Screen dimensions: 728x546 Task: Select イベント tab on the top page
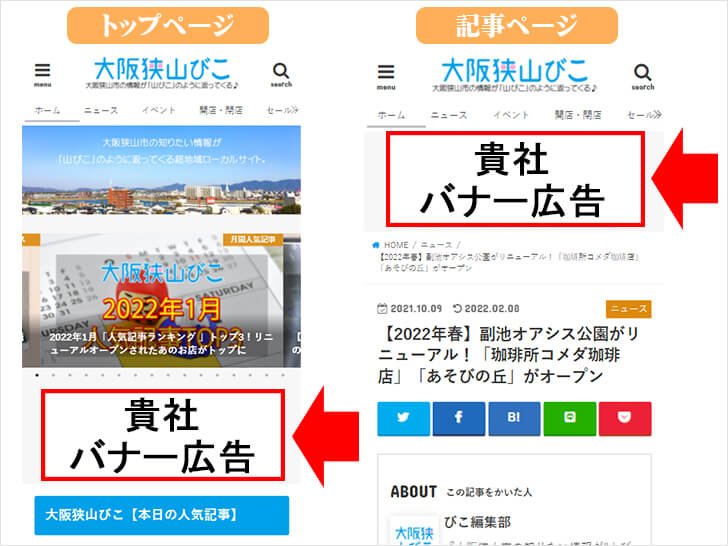159,111
